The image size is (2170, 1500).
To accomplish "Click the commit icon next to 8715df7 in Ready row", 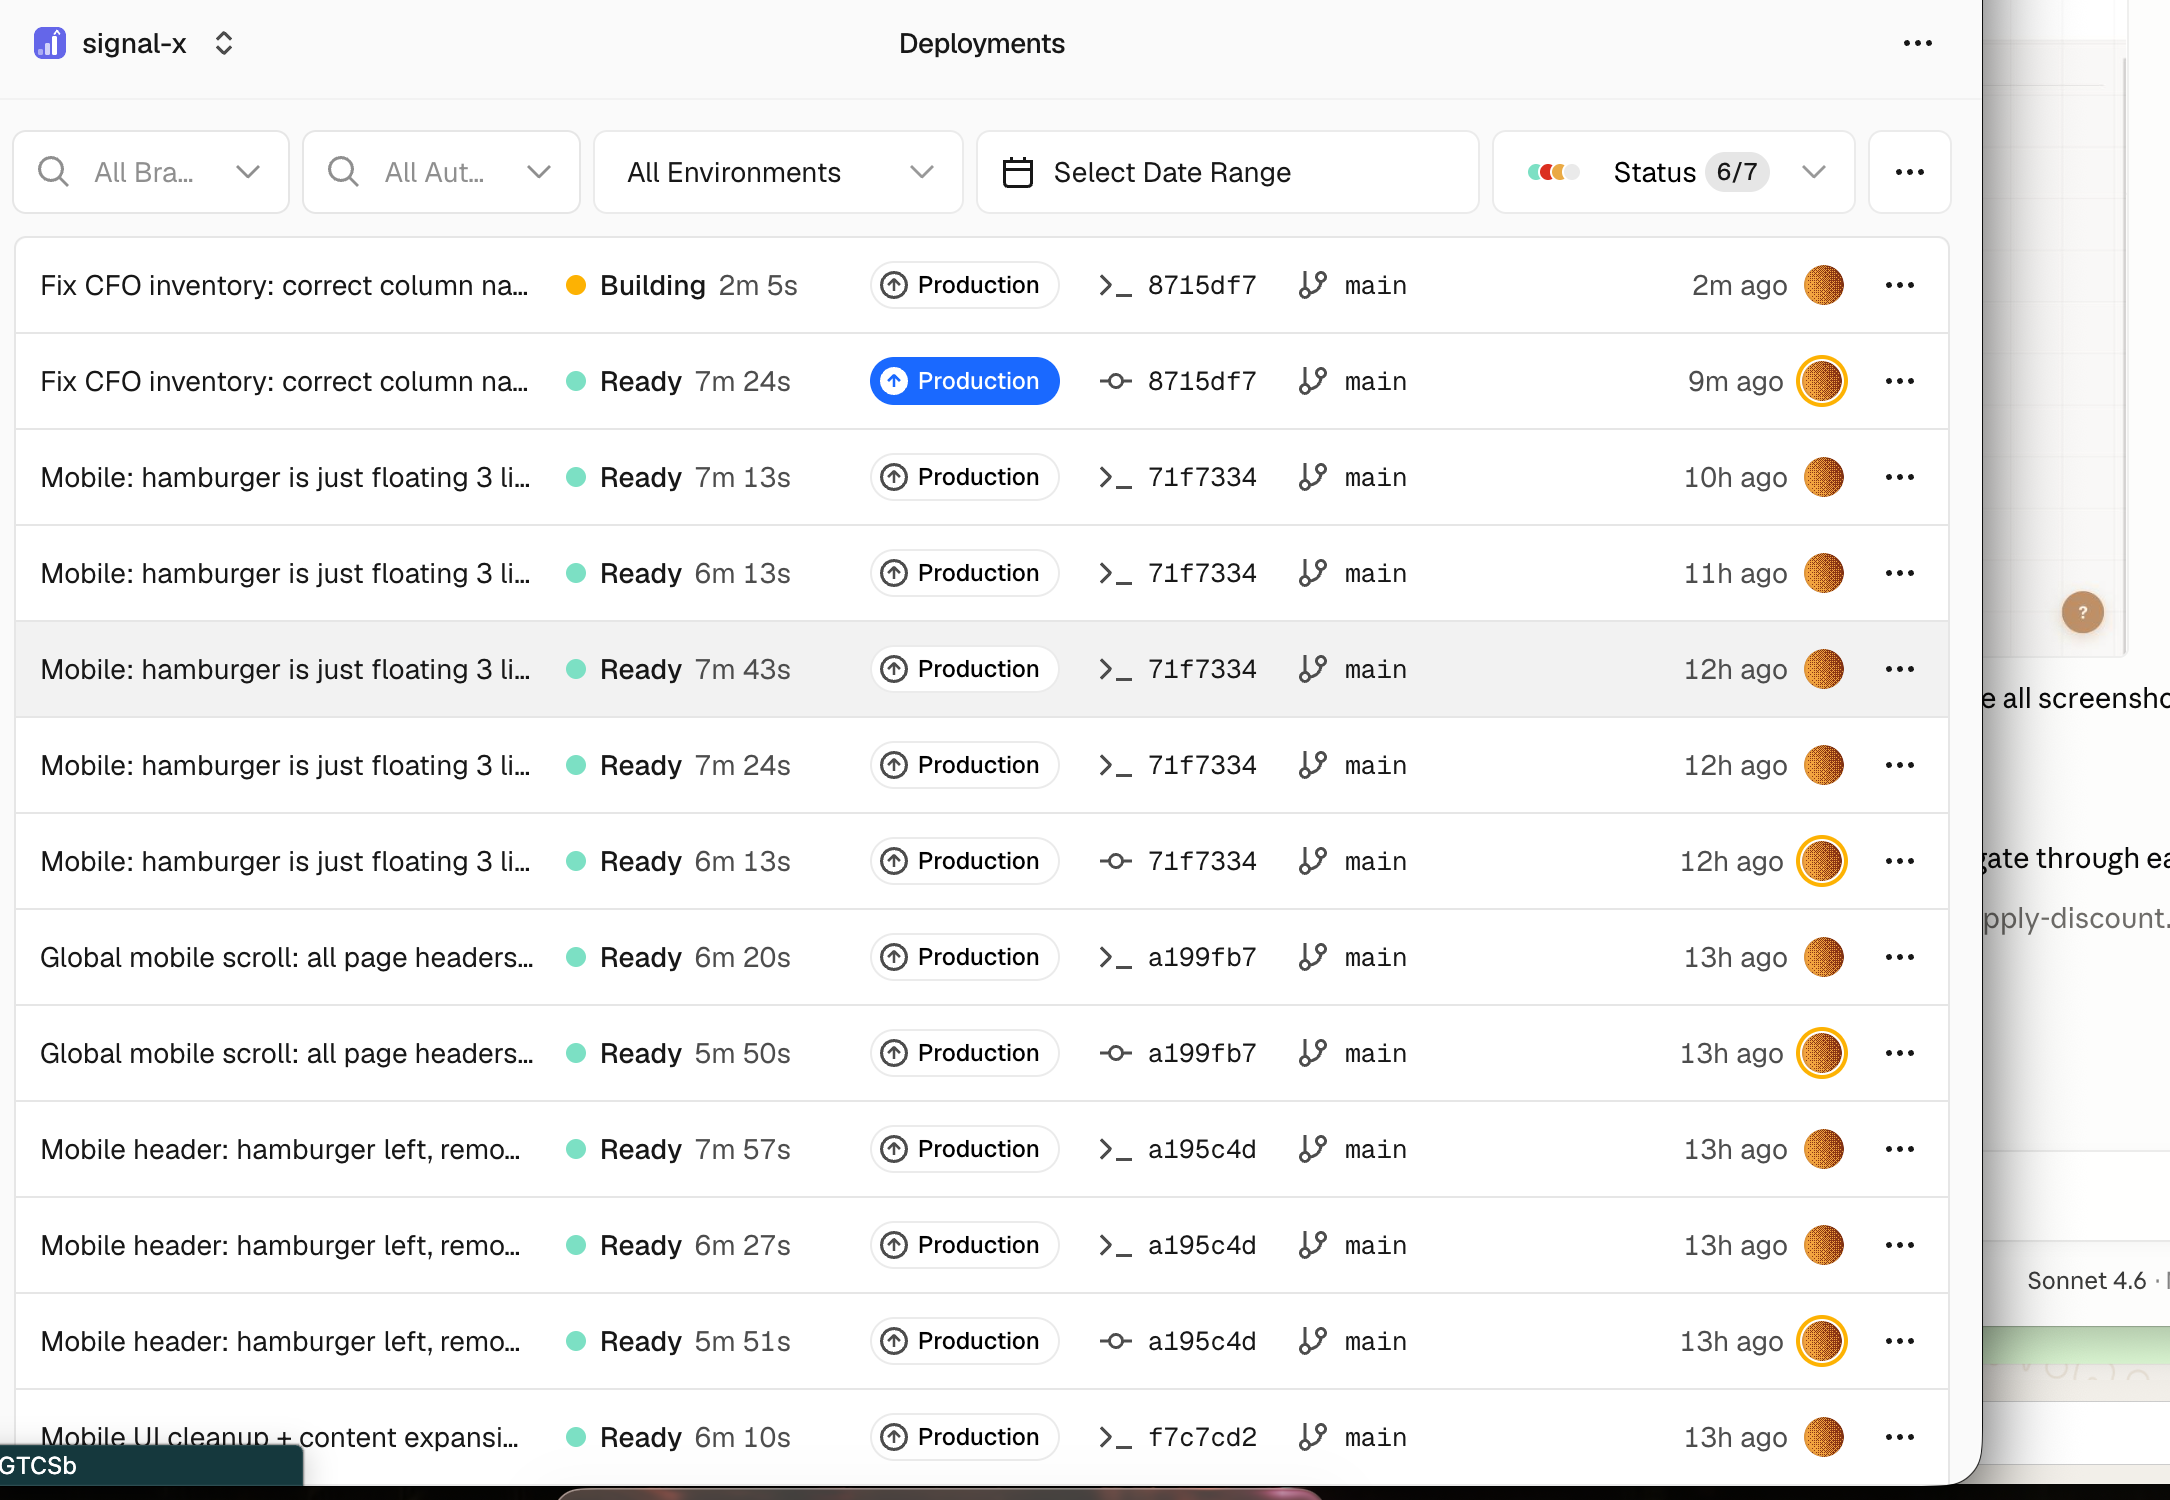I will [1115, 381].
